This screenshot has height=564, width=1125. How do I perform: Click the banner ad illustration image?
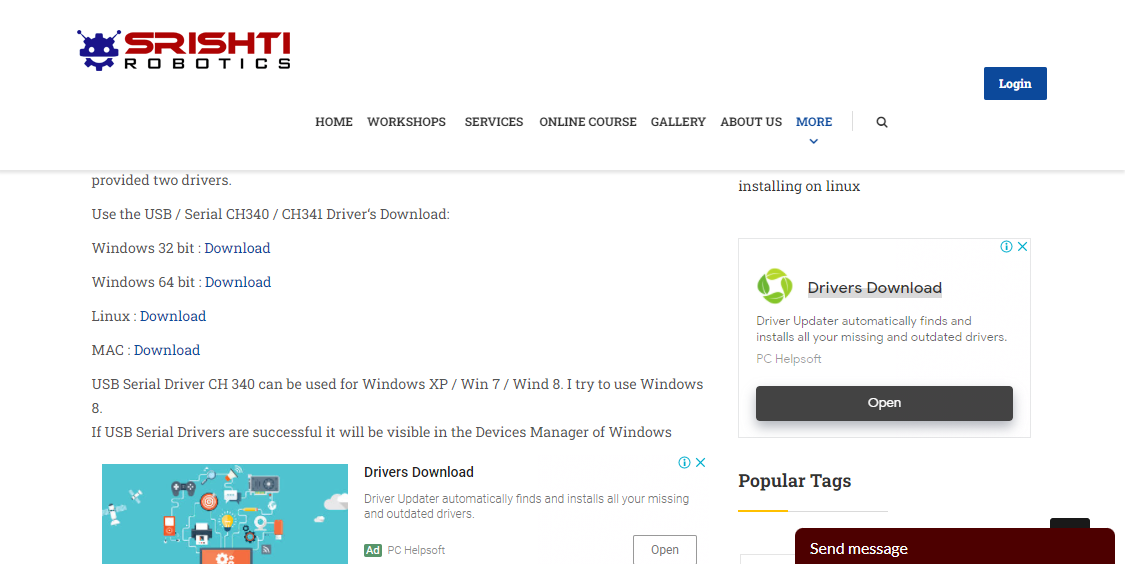pos(224,513)
